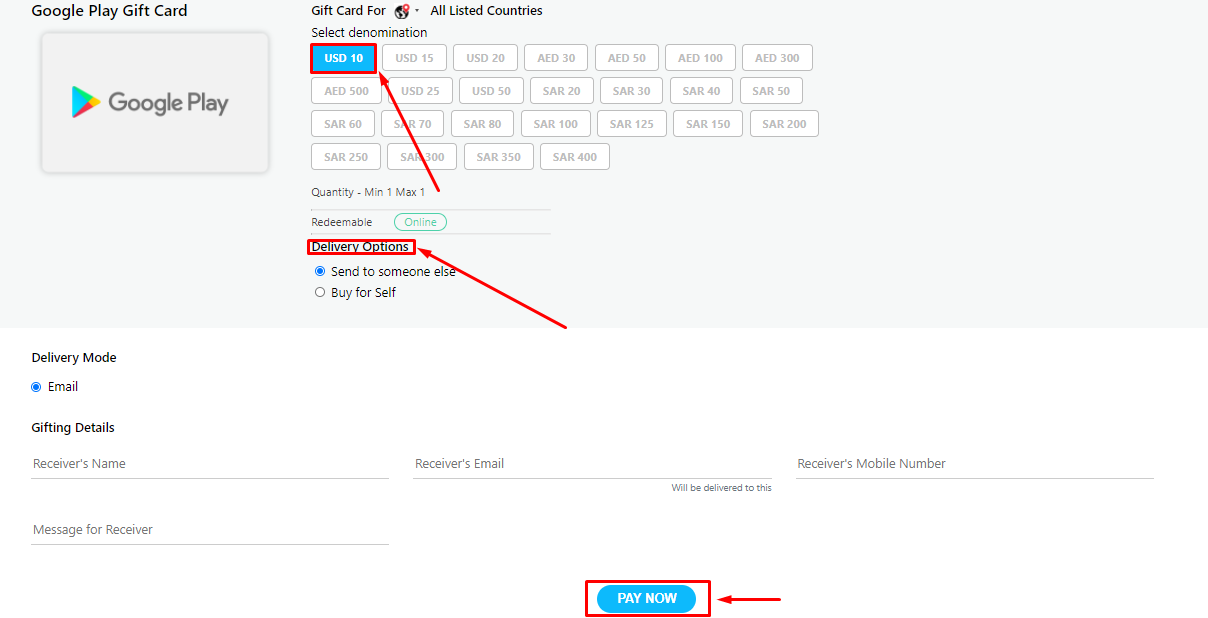The width and height of the screenshot is (1208, 618).
Task: Pick the SAR 40 denomination
Action: pyautogui.click(x=701, y=91)
